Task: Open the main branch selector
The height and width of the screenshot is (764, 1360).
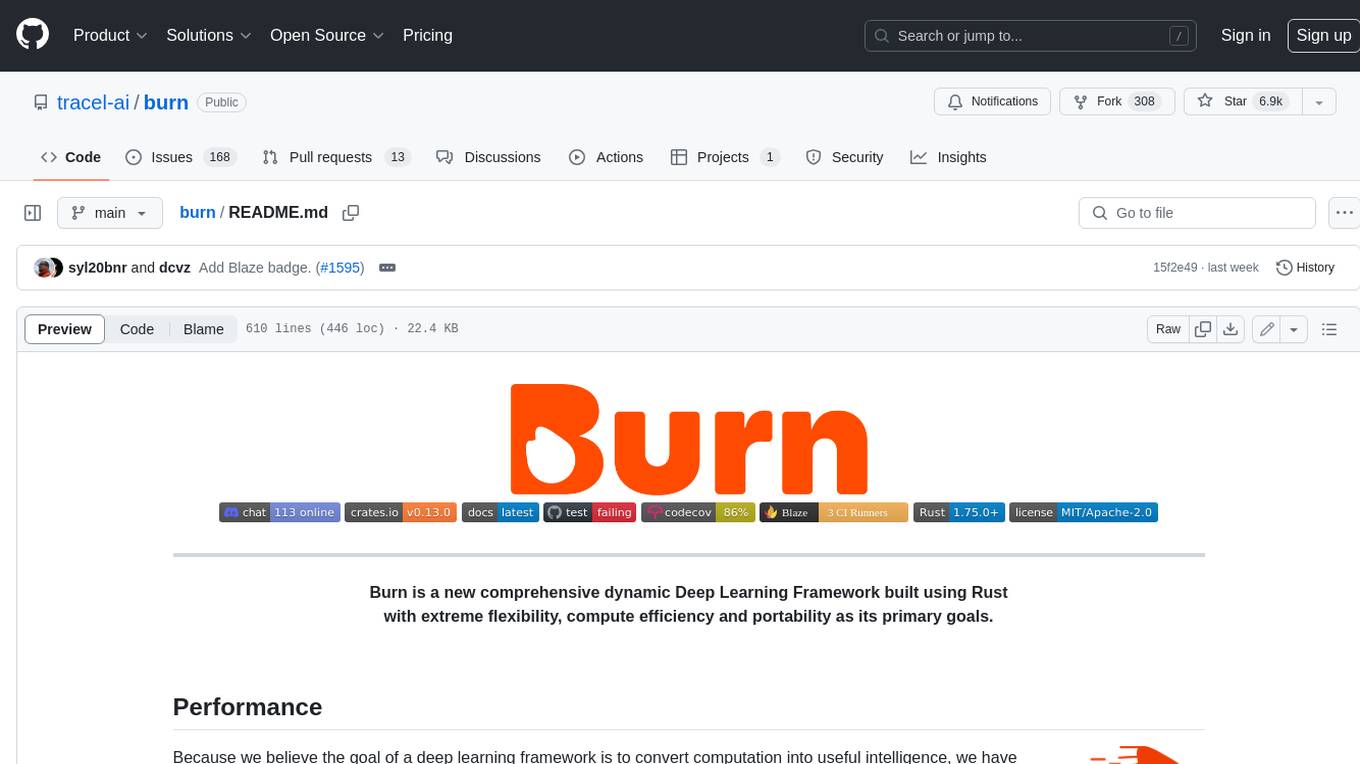Action: 109,213
